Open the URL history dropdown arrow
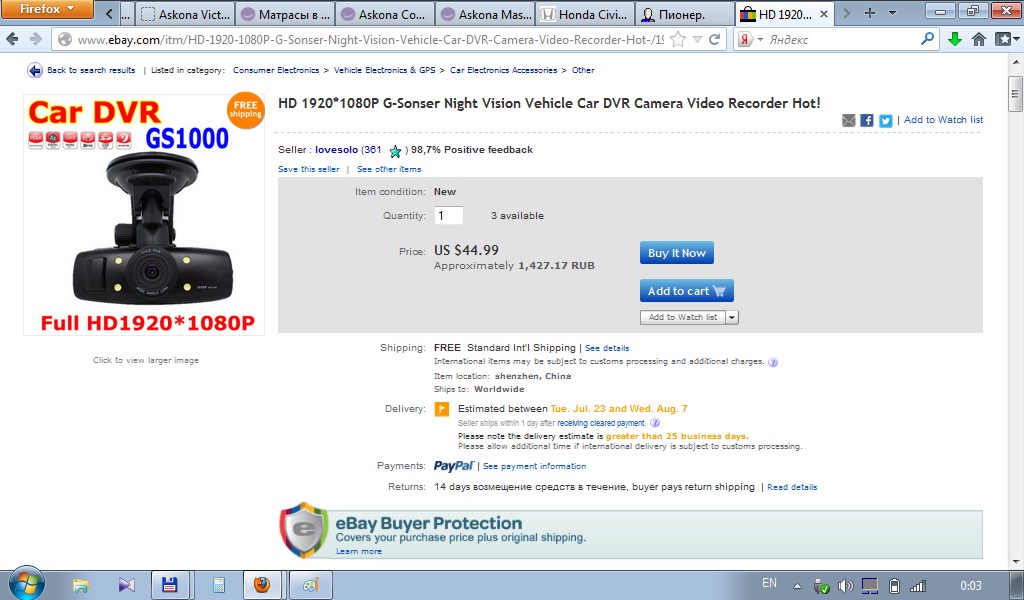1024x600 pixels. (697, 39)
